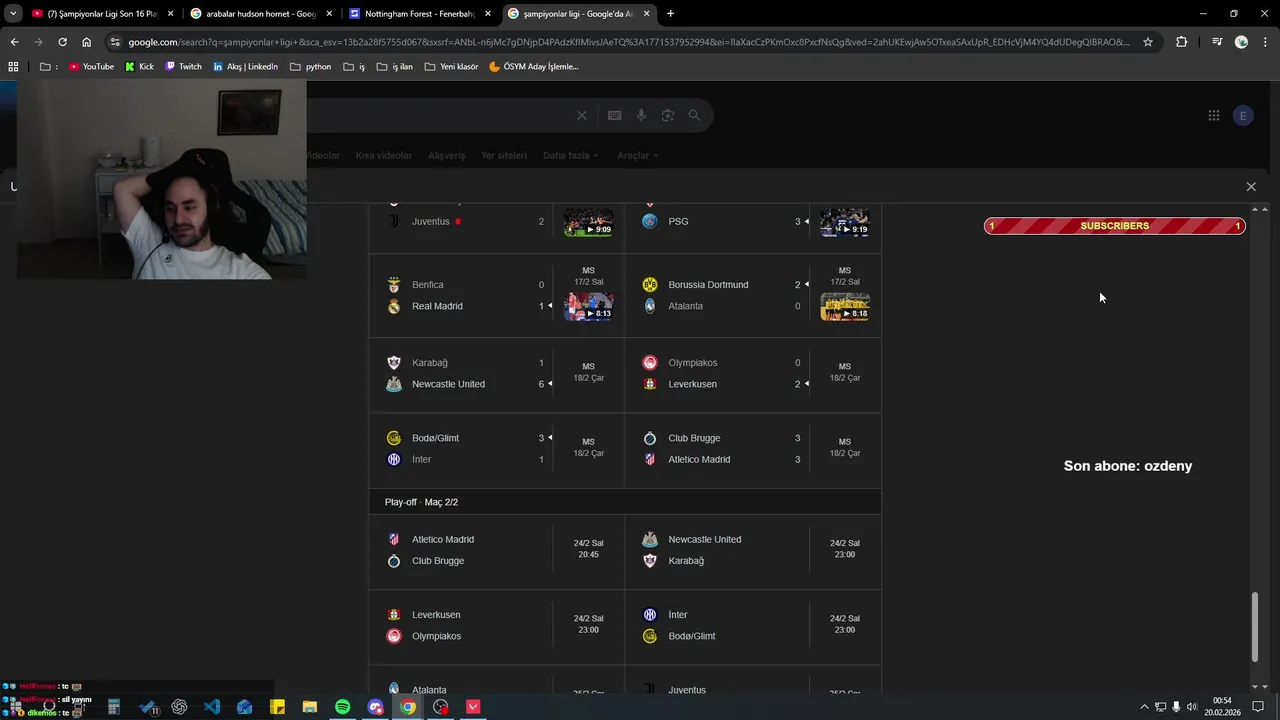
Task: Open the on-screen keyboard icon in search box
Action: pos(614,115)
